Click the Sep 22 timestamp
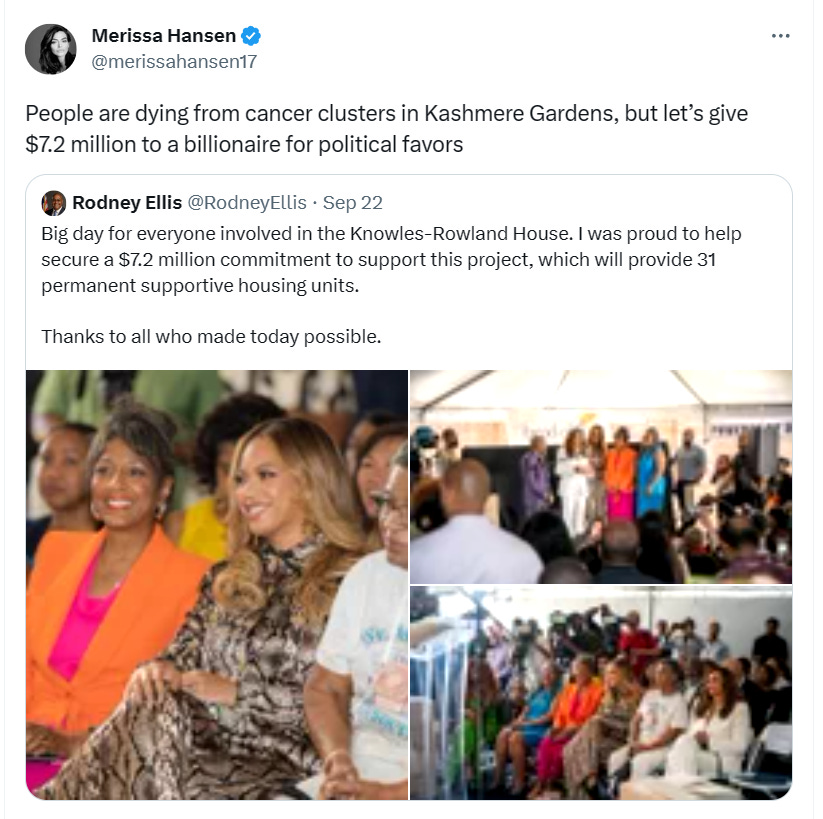Image resolution: width=823 pixels, height=819 pixels. [353, 203]
